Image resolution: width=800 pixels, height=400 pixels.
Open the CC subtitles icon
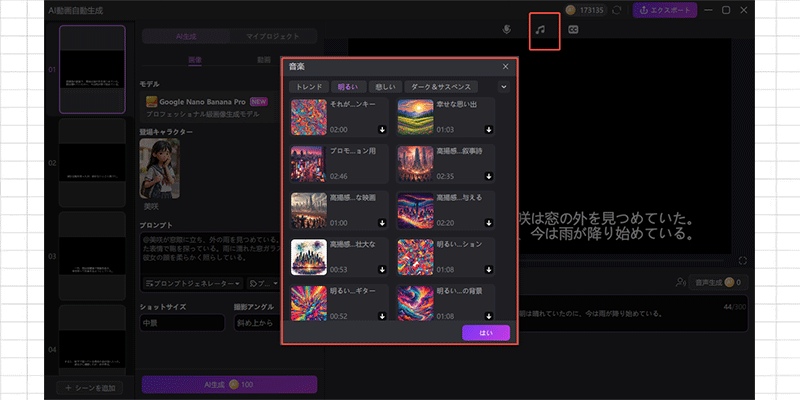(573, 30)
